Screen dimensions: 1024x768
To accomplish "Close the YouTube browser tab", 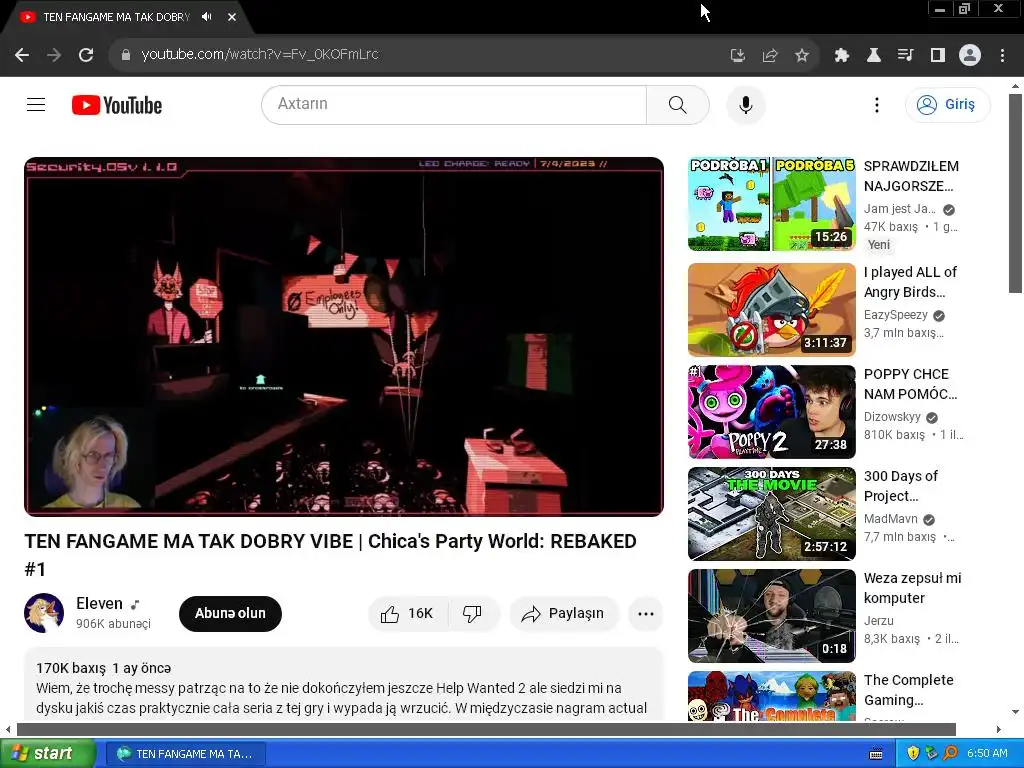I will (x=232, y=17).
